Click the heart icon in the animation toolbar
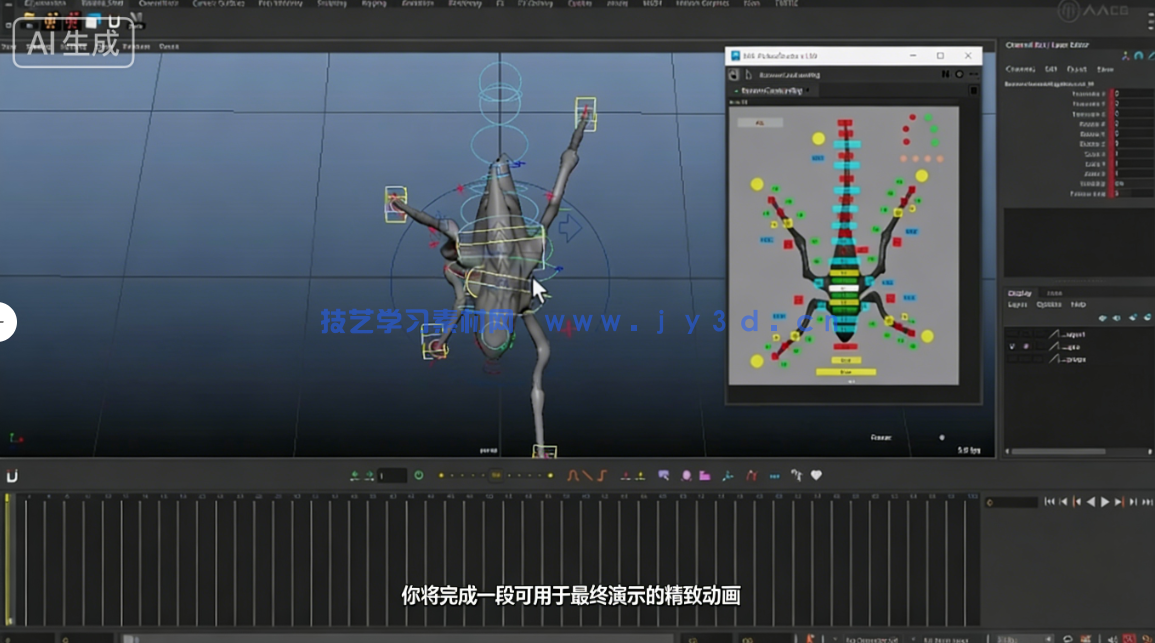The height and width of the screenshot is (643, 1155). click(816, 476)
